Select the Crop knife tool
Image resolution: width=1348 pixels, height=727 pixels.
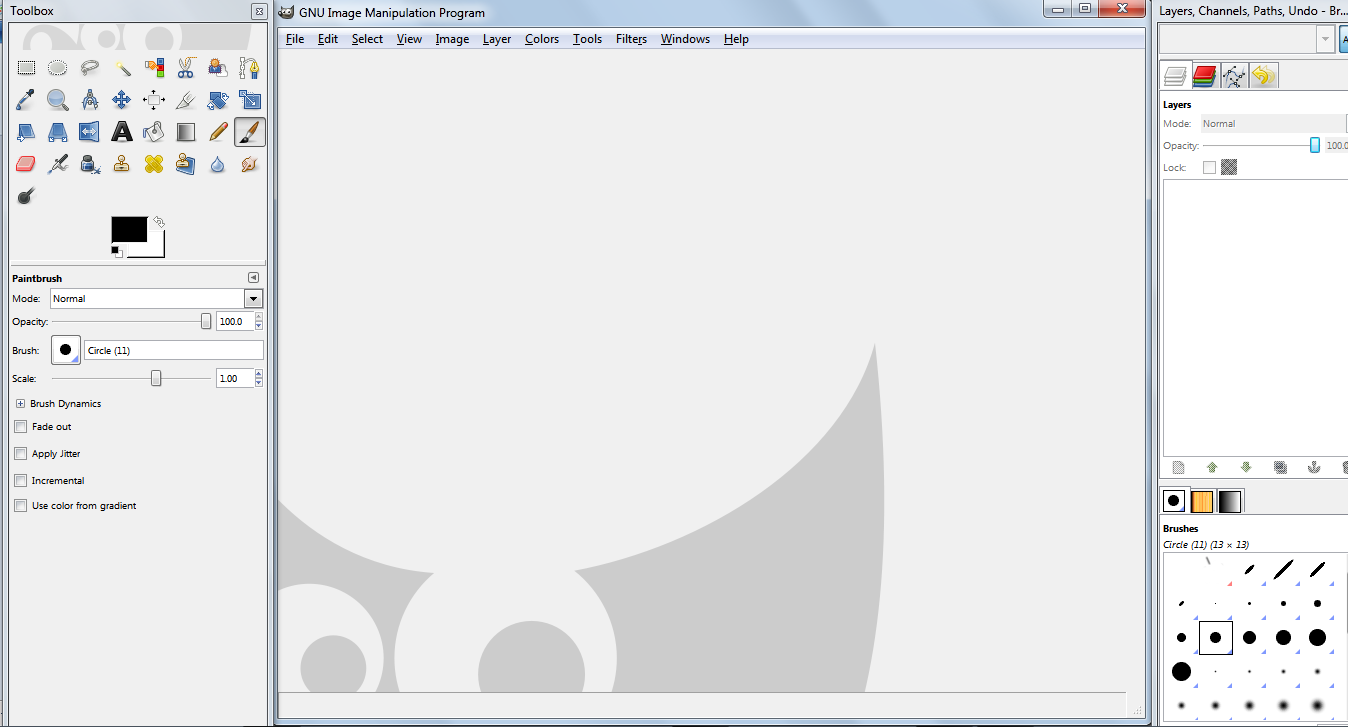pos(186,100)
